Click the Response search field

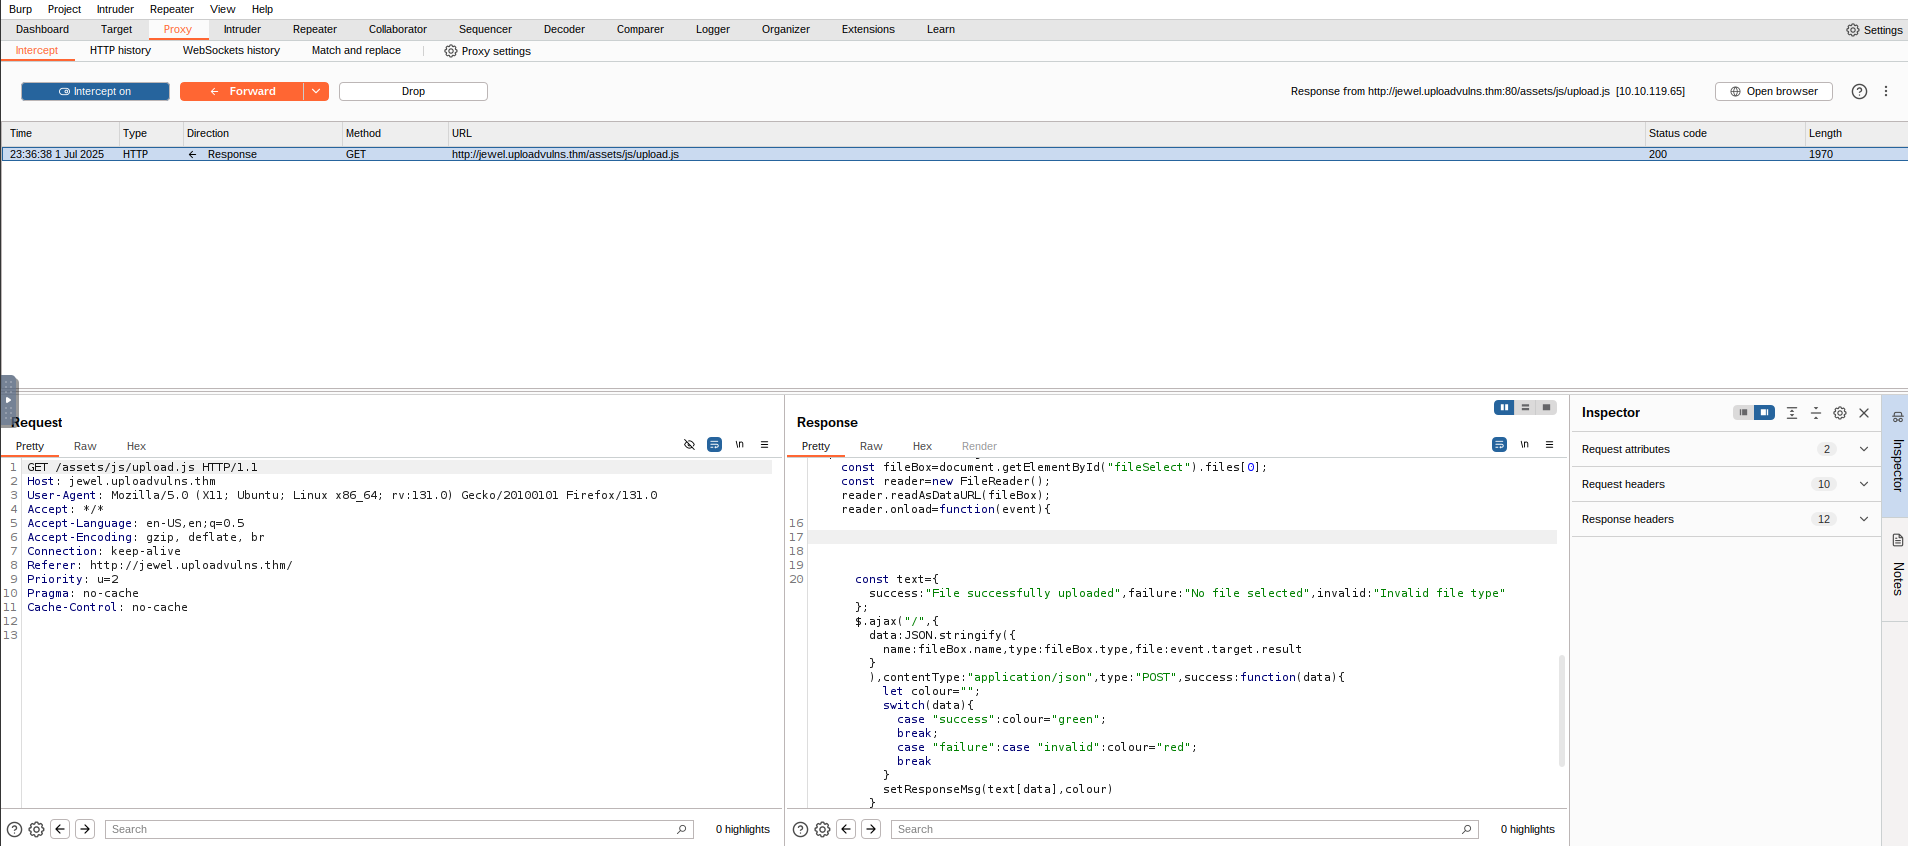(x=1185, y=829)
